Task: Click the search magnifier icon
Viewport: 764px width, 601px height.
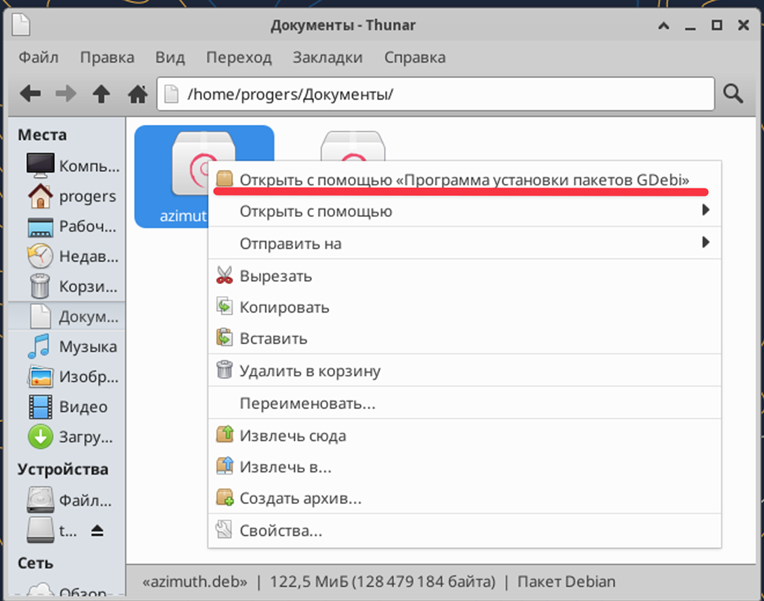Action: pos(733,93)
